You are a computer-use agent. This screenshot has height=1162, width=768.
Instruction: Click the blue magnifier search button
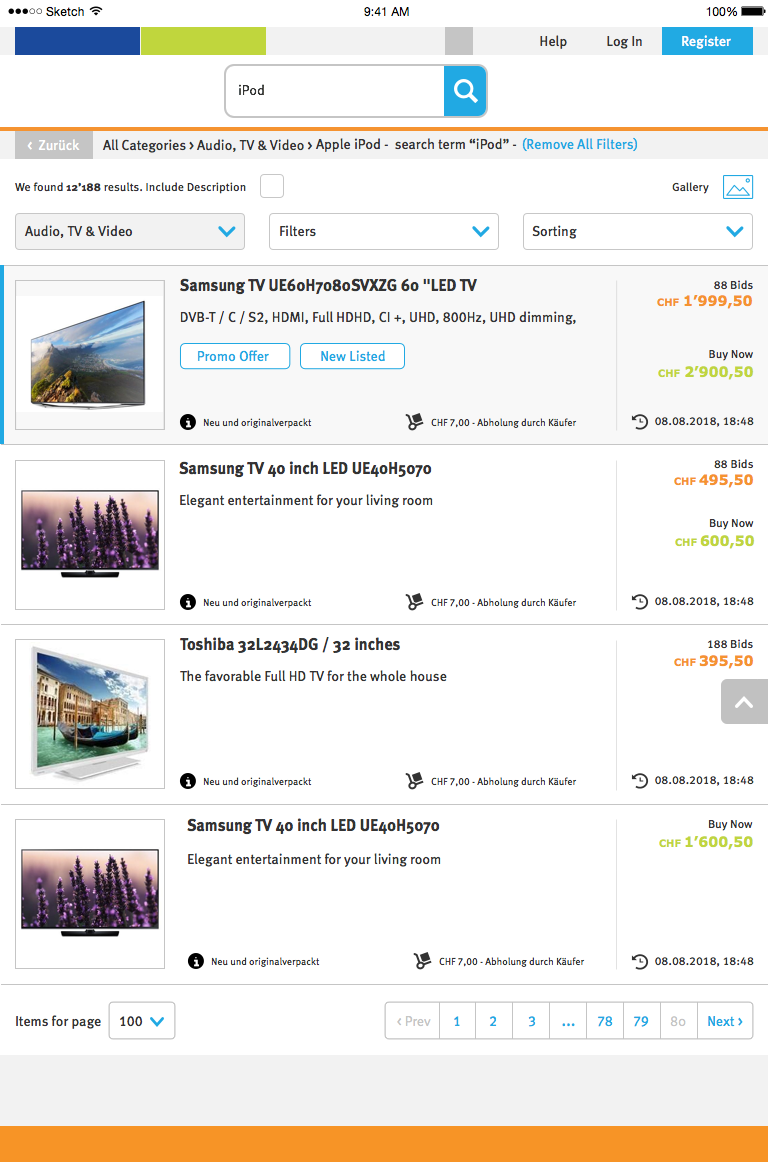point(465,90)
